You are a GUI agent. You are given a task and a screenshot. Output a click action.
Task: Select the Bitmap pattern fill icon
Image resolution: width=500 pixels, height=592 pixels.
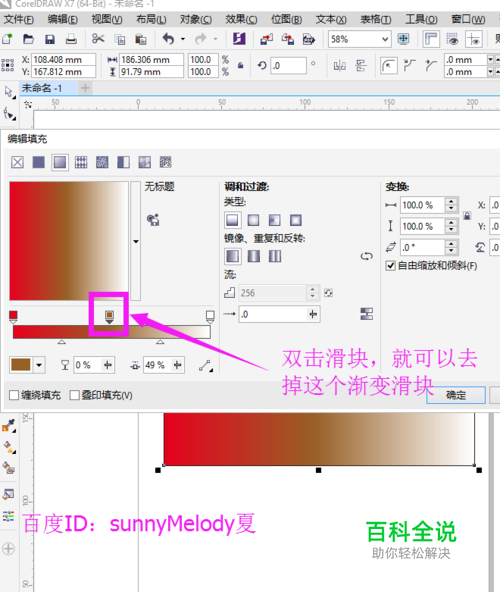click(102, 162)
